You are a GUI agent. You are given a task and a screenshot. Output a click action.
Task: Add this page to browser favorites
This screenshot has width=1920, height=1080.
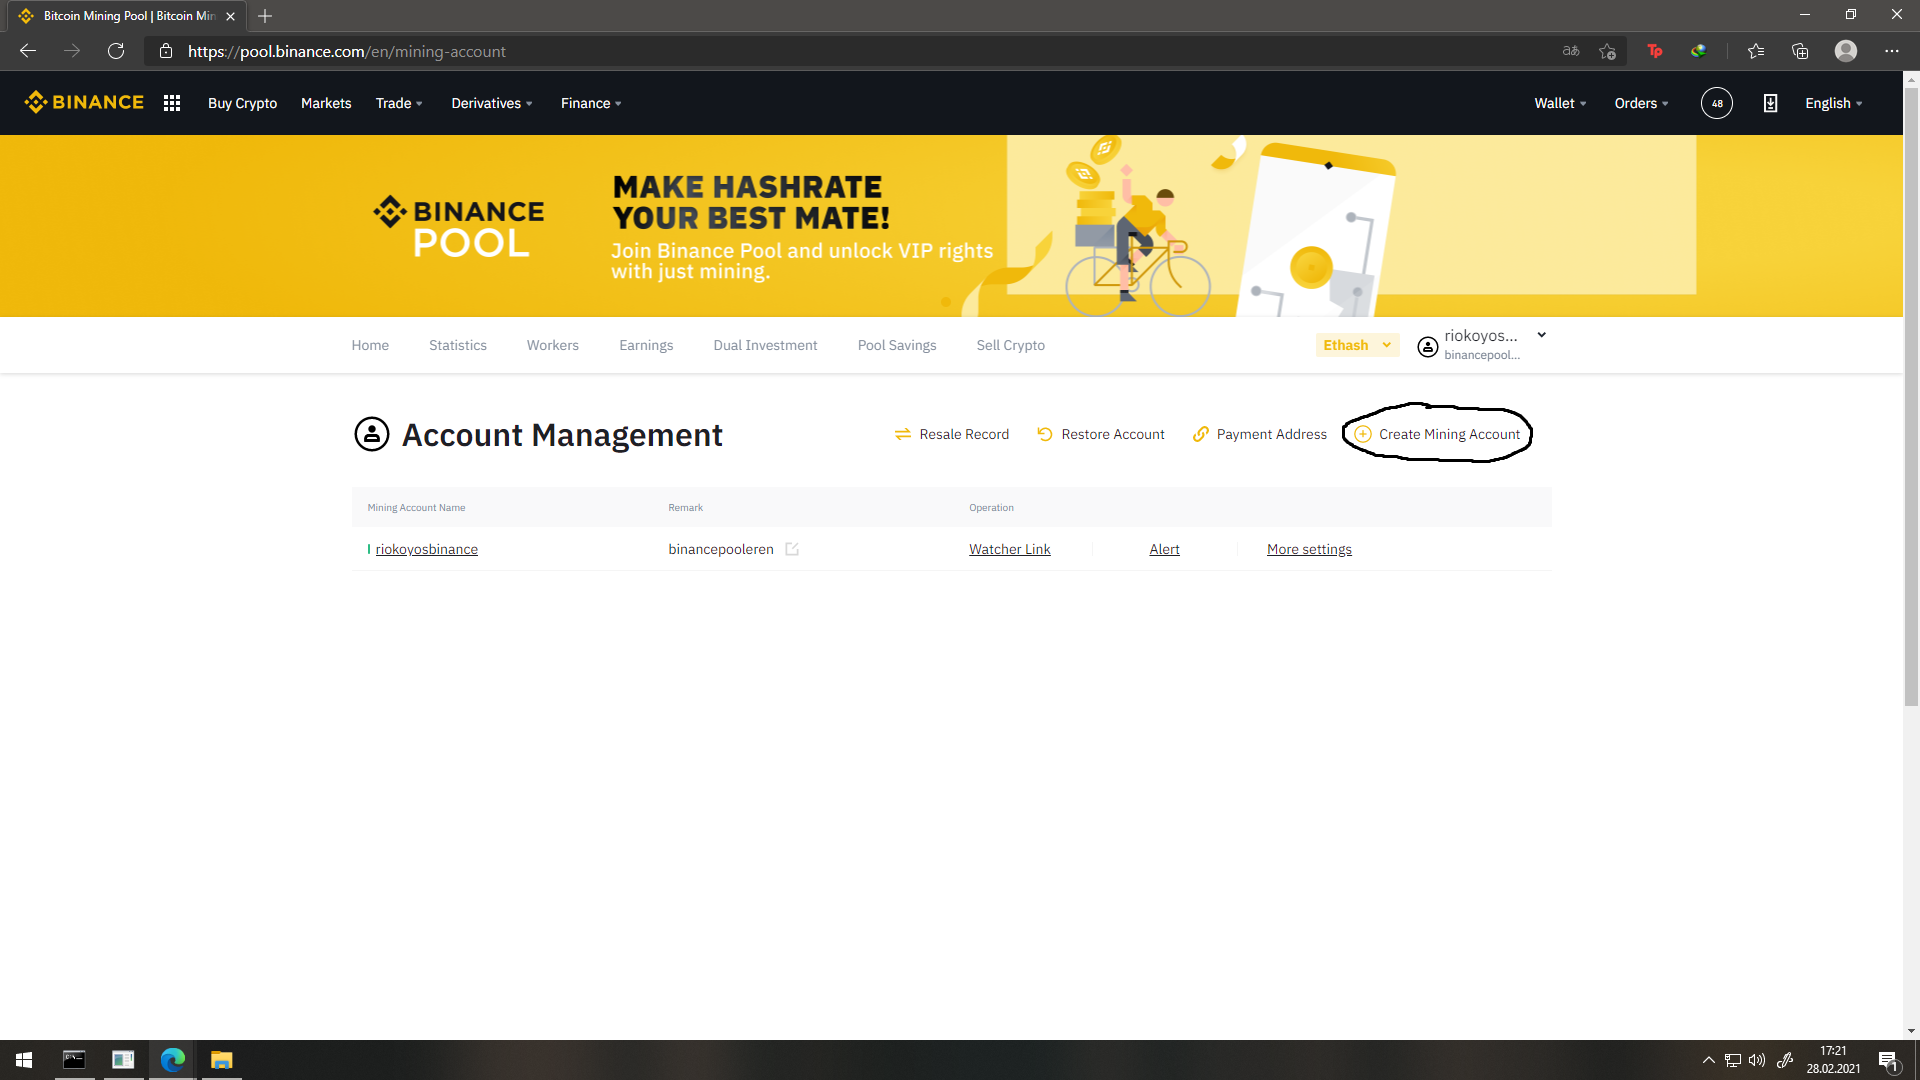tap(1607, 51)
